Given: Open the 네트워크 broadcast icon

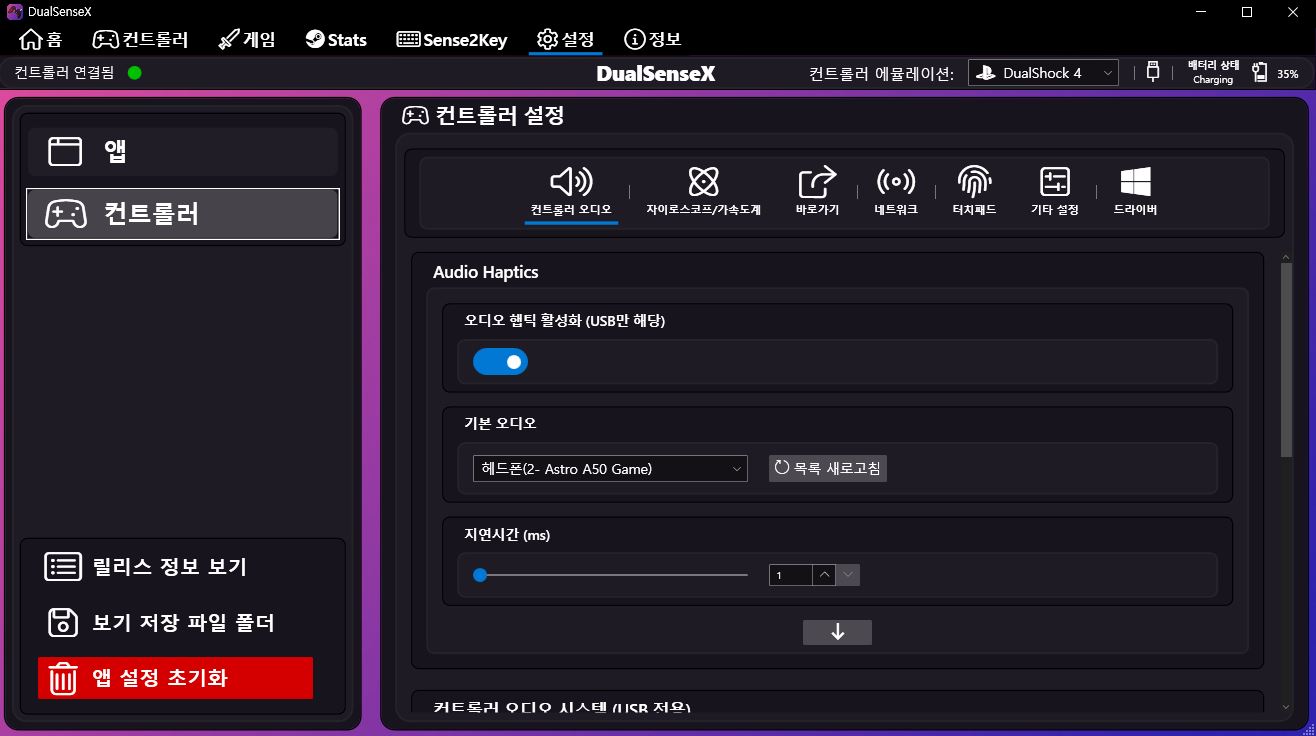Looking at the screenshot, I should (x=896, y=182).
